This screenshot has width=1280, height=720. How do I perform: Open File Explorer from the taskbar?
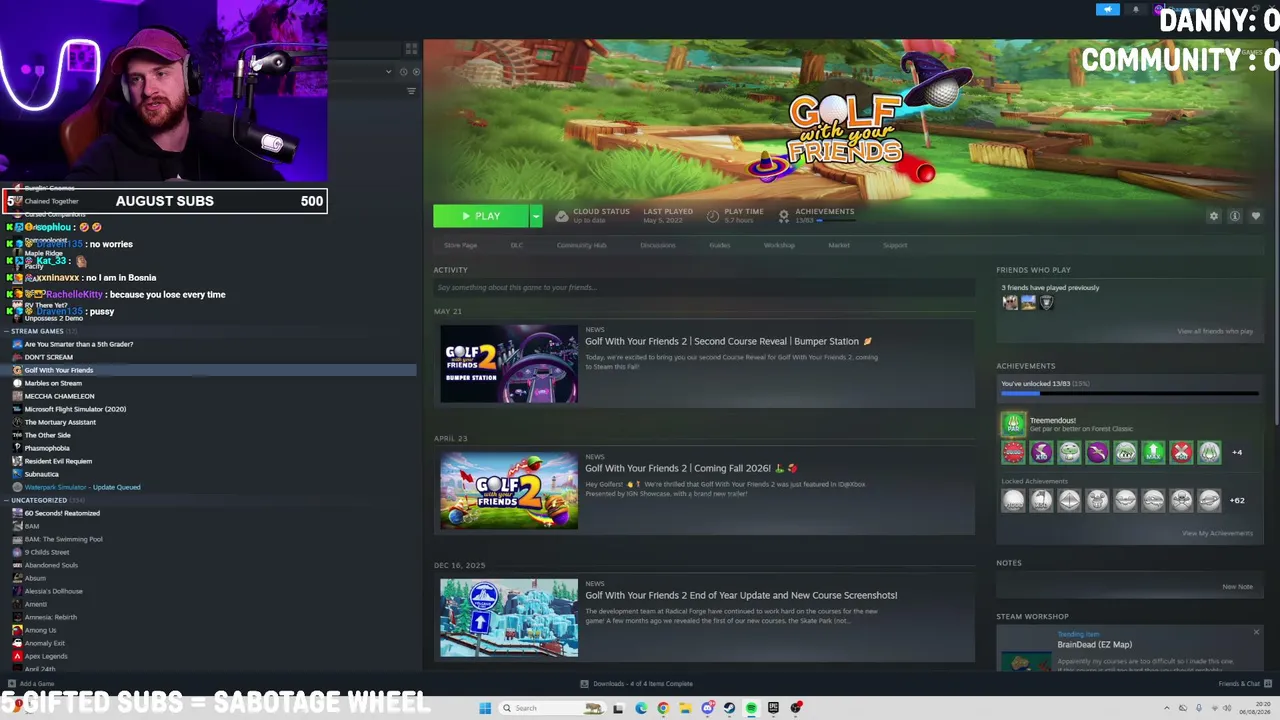pos(685,708)
